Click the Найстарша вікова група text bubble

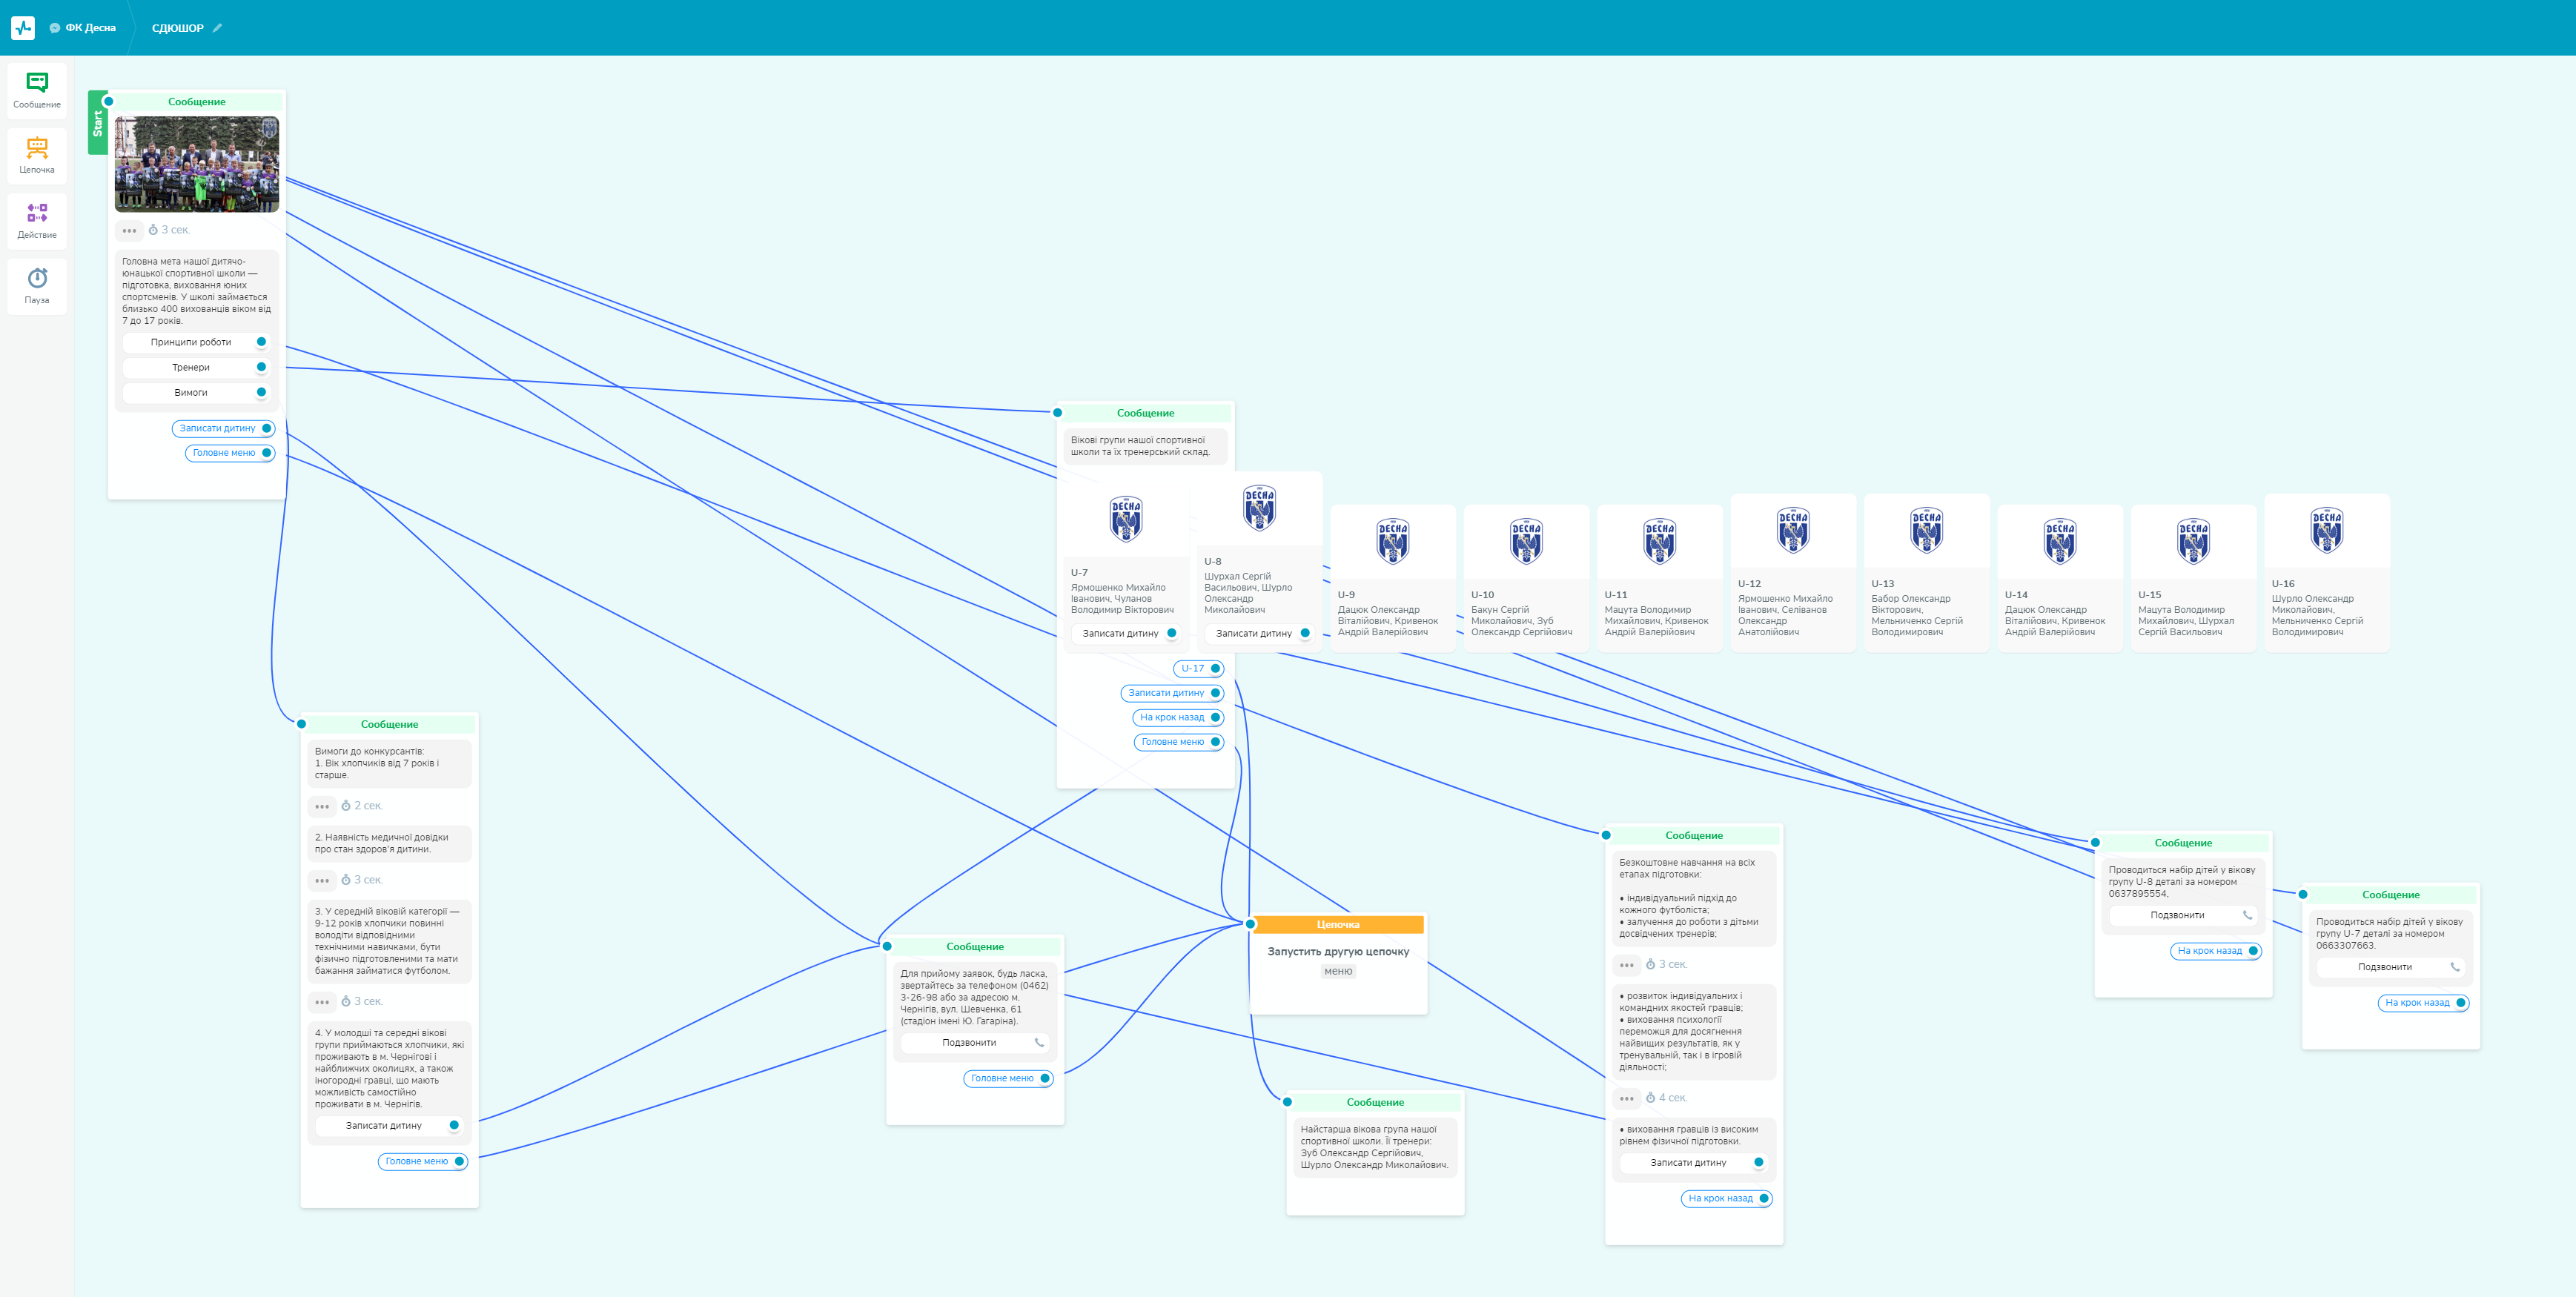[x=1375, y=1147]
